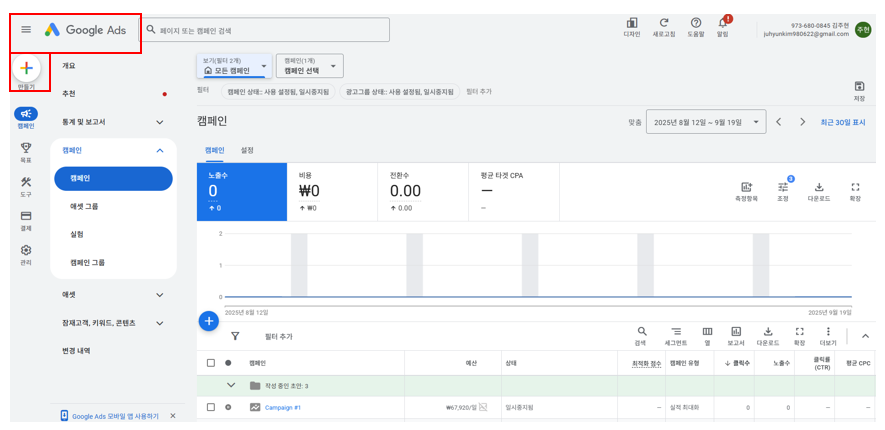The image size is (885, 430).
Task: Click the Campaign #1 status dot
Action: (228, 407)
